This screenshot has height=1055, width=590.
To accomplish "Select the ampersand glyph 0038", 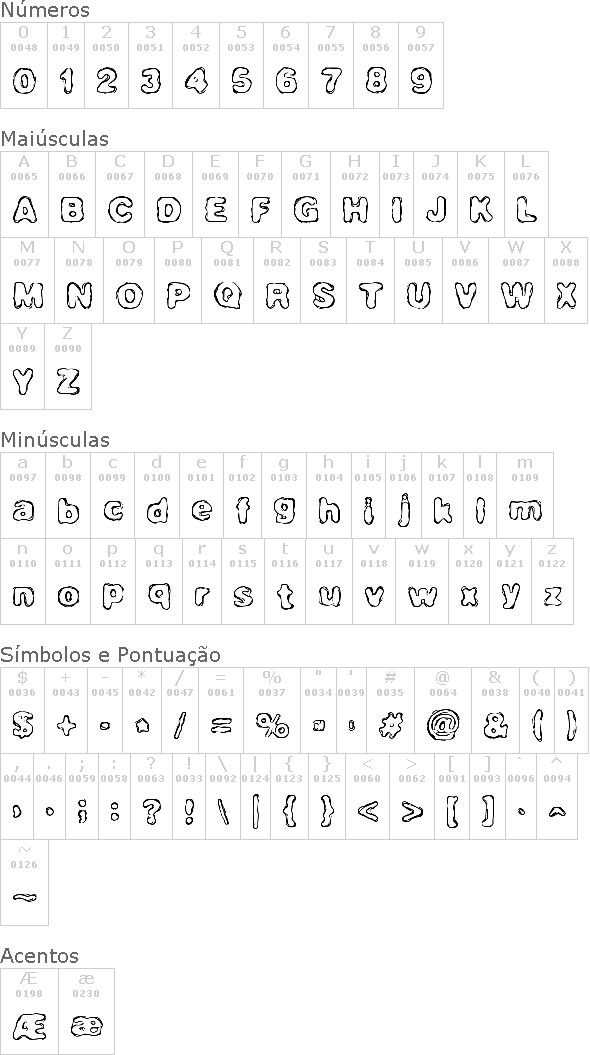I will pos(495,711).
